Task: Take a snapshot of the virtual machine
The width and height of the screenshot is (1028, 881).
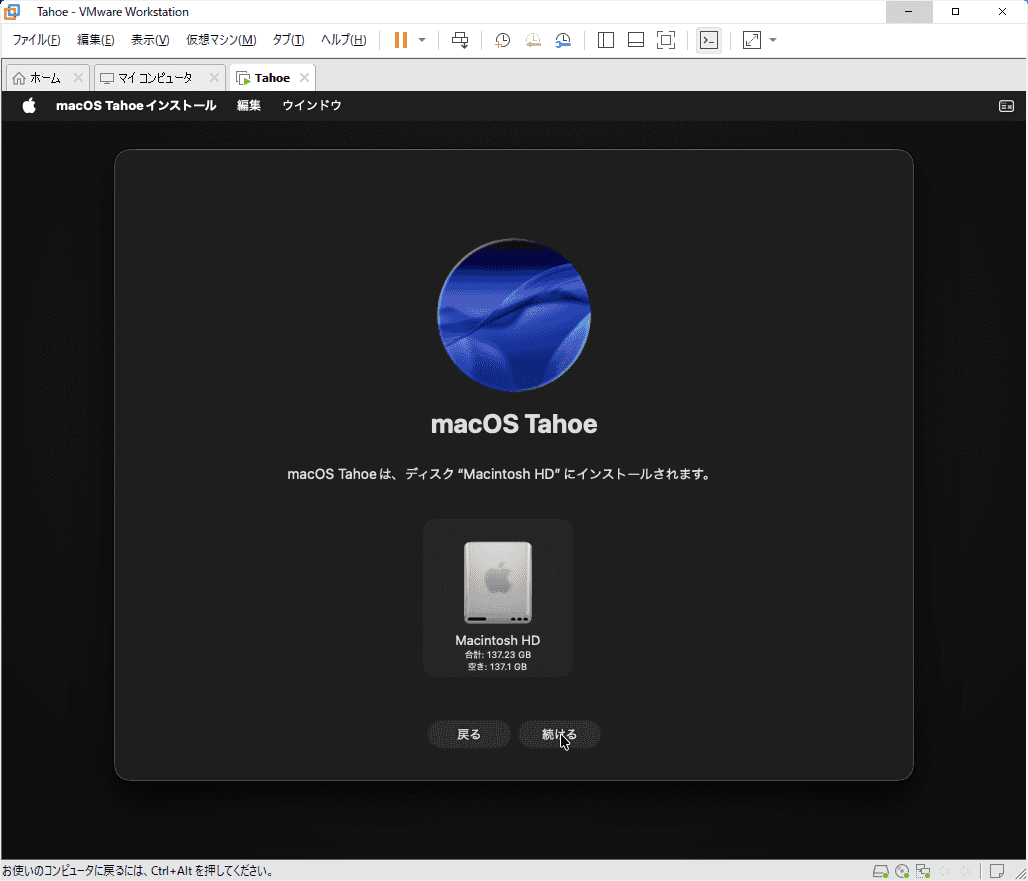Action: click(503, 40)
